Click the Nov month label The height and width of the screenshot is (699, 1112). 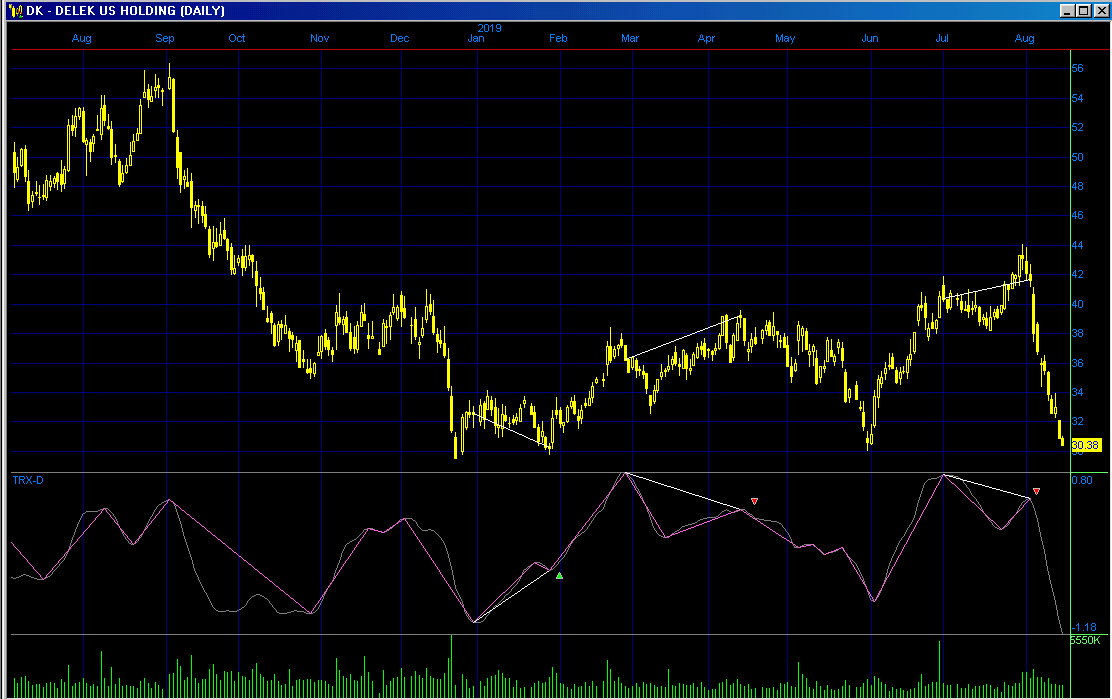(319, 38)
